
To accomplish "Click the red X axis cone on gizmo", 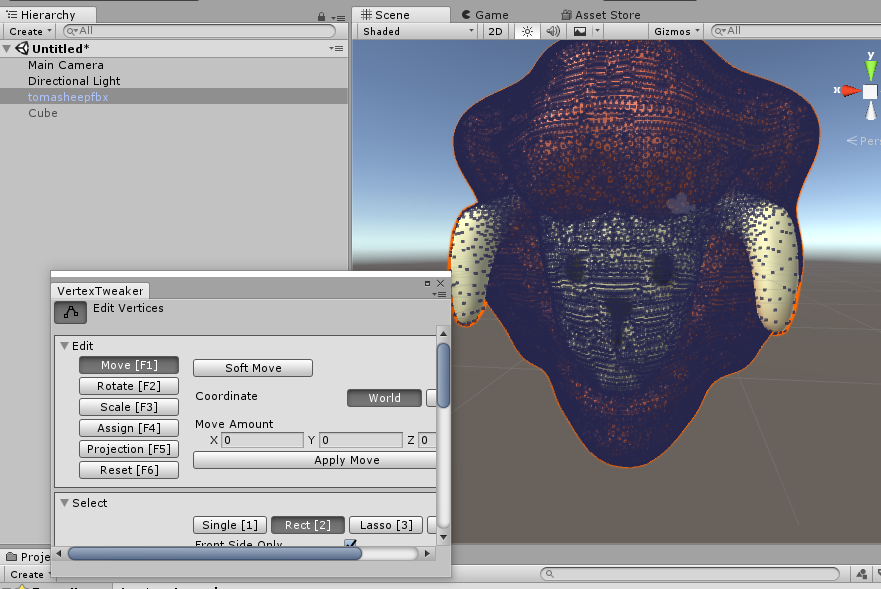I will coord(851,90).
